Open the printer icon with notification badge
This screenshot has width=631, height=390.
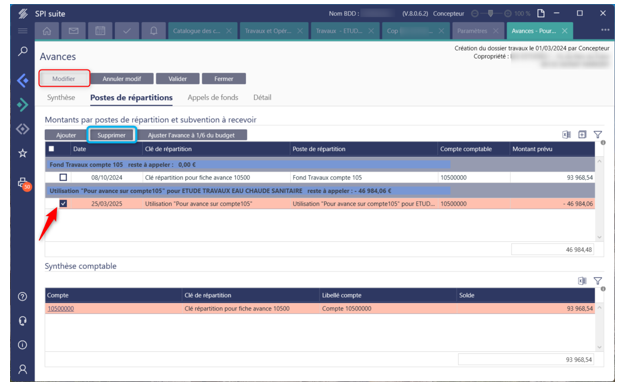[23, 184]
